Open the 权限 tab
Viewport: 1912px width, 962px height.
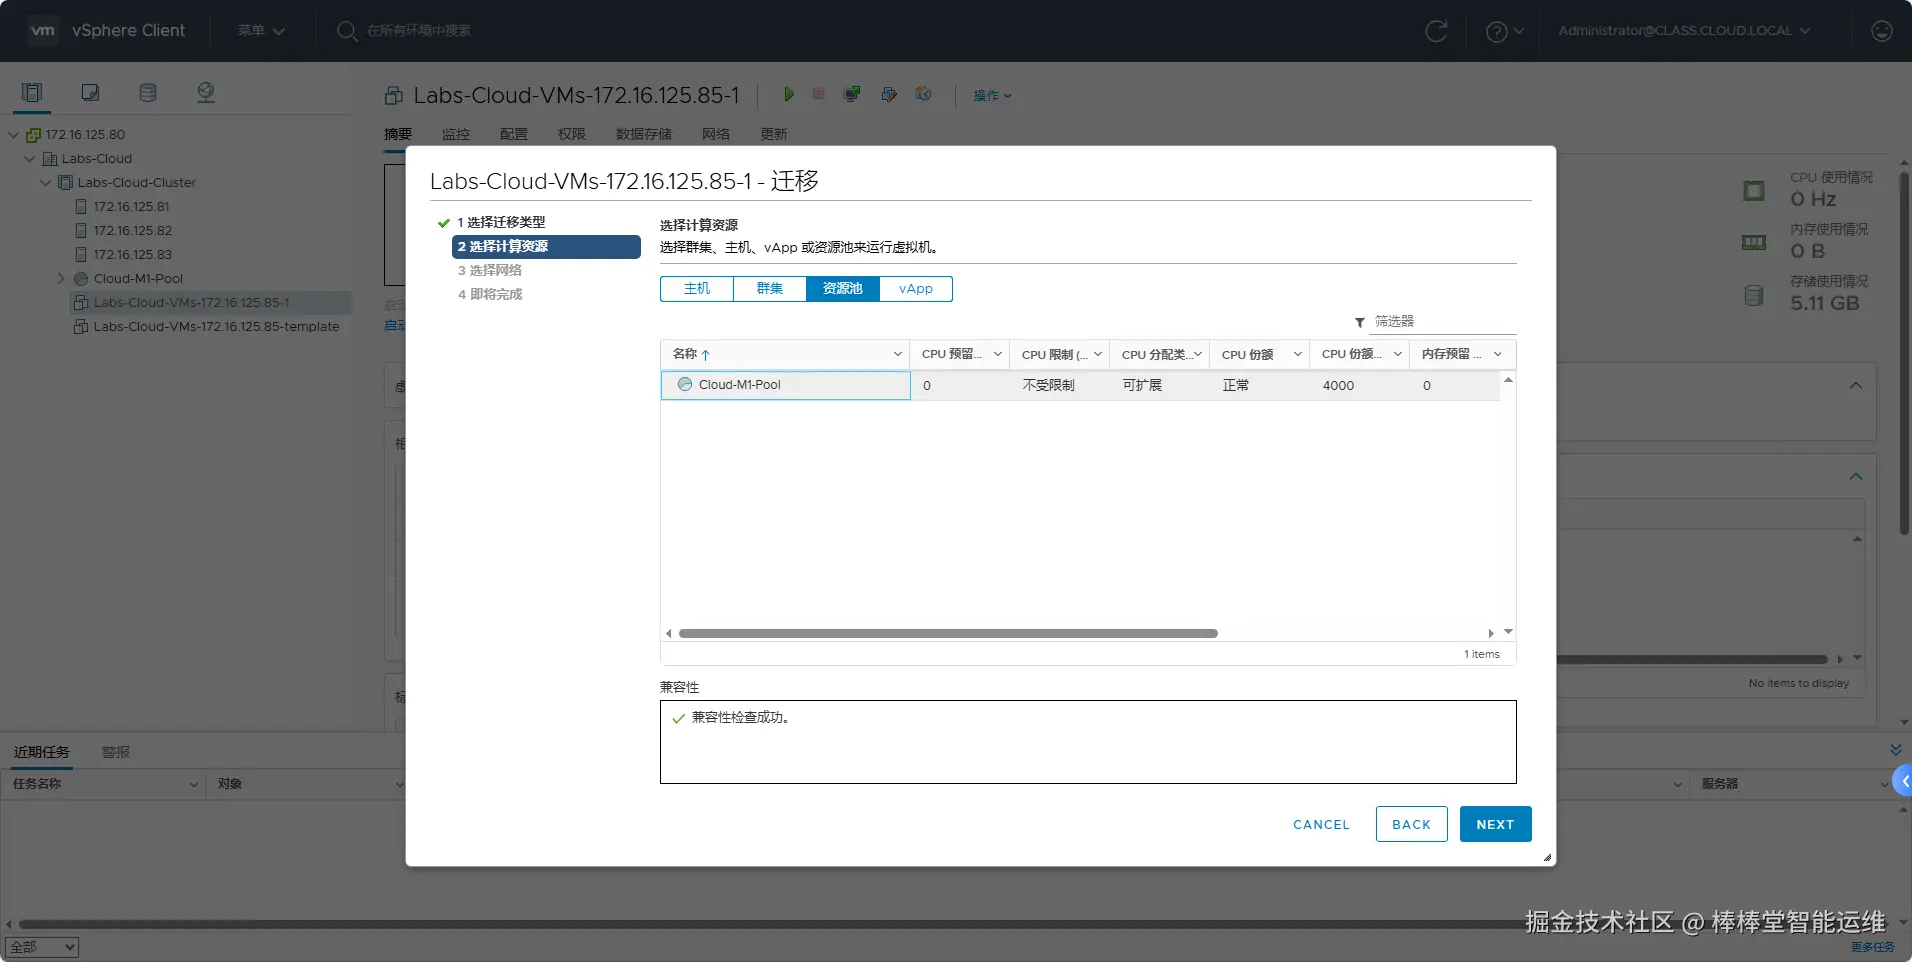(572, 134)
